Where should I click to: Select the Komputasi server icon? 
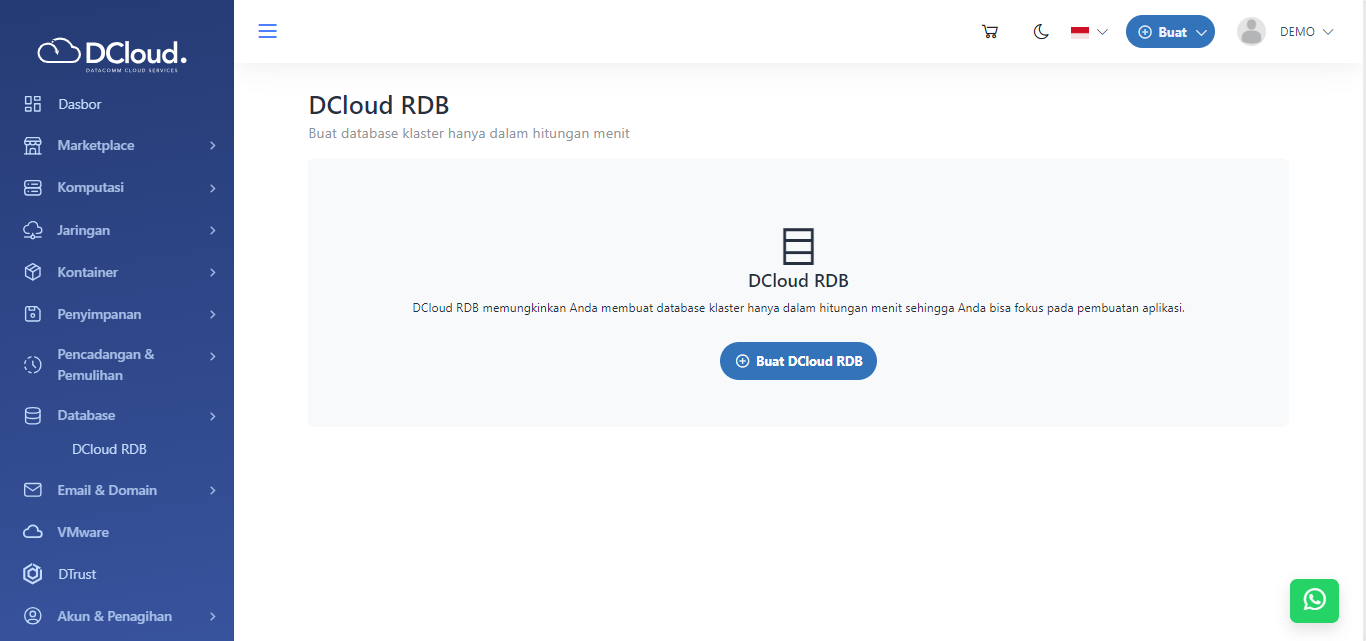point(31,187)
